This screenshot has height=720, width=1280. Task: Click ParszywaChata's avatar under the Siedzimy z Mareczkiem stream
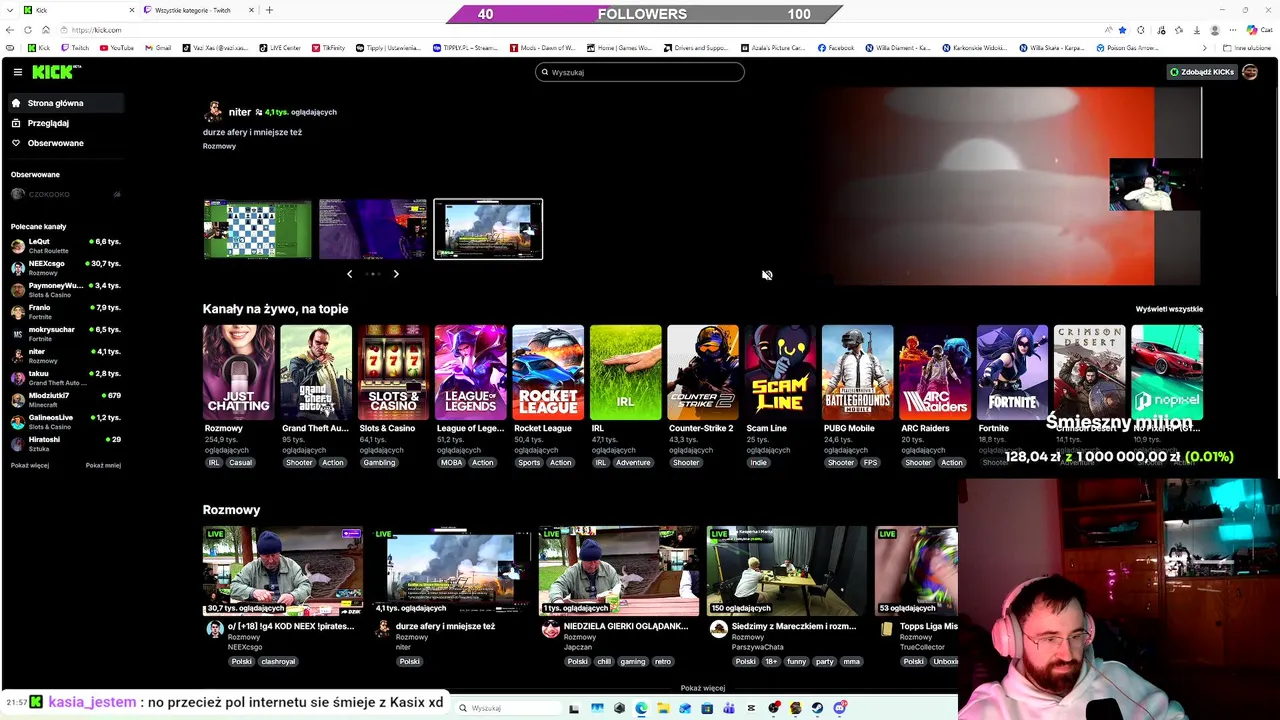point(719,629)
